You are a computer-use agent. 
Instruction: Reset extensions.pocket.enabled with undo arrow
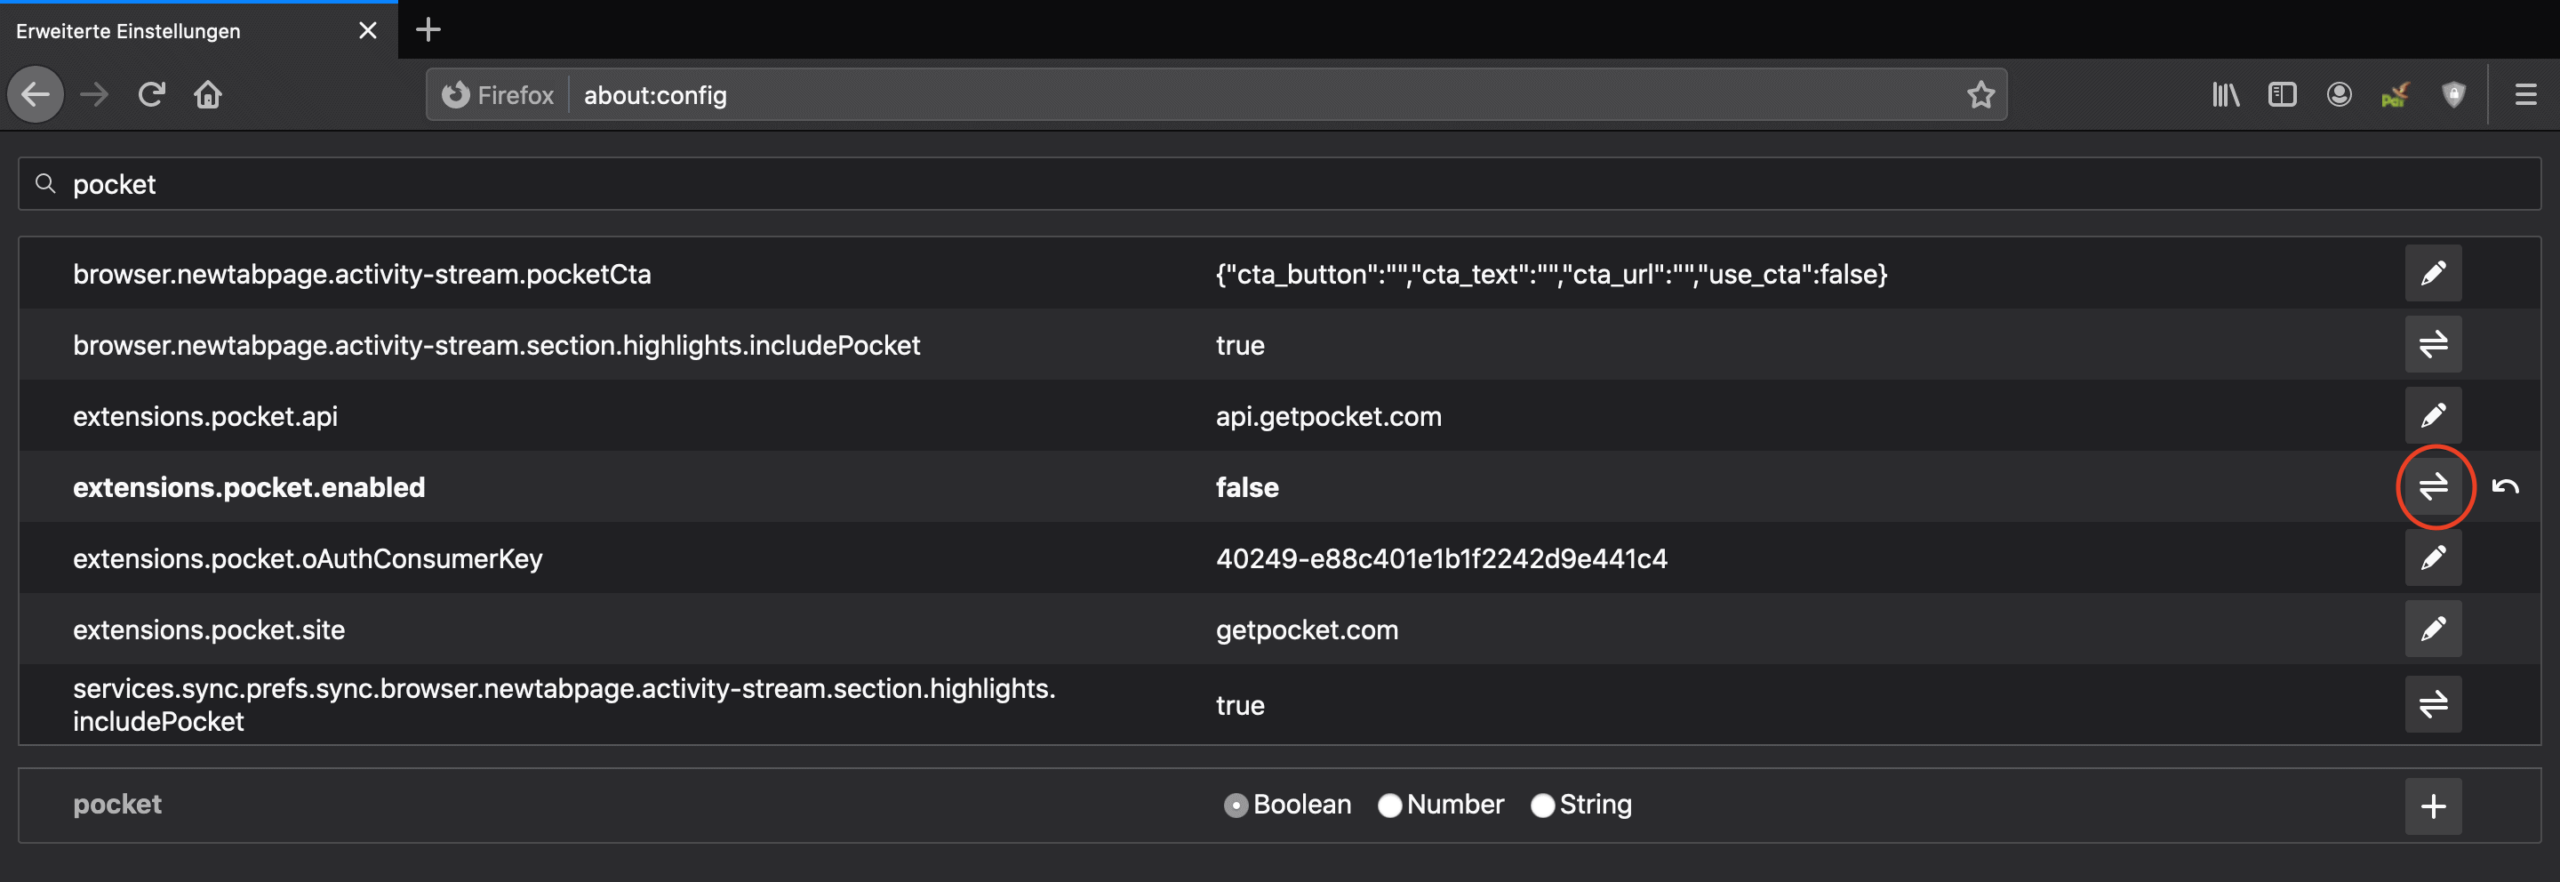(x=2505, y=487)
